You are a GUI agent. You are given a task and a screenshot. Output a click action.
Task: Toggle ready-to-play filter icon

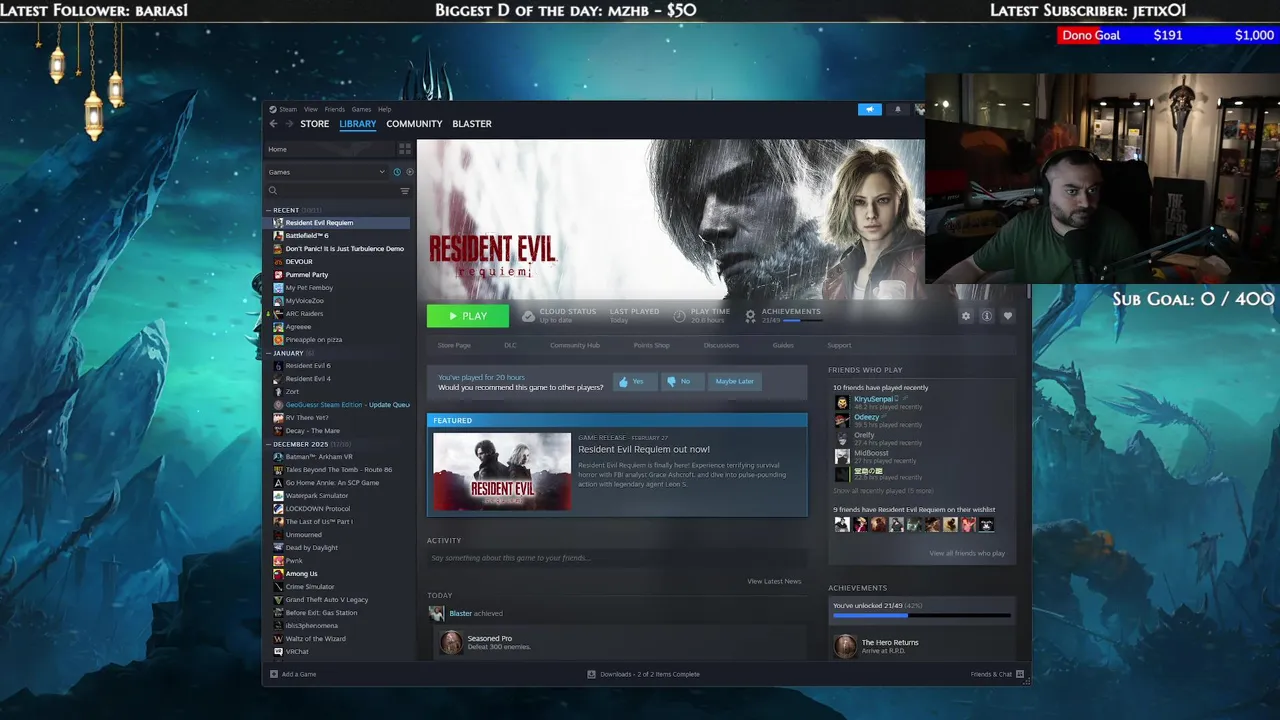pos(409,172)
